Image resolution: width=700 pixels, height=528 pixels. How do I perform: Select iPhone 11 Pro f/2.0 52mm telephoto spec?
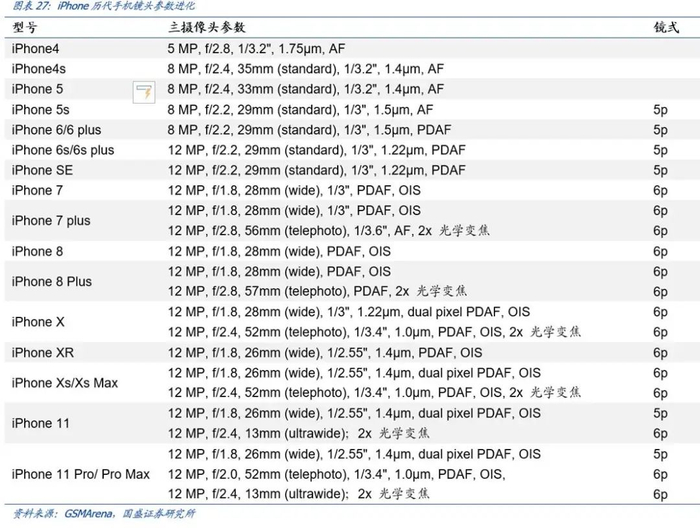[x=337, y=474]
